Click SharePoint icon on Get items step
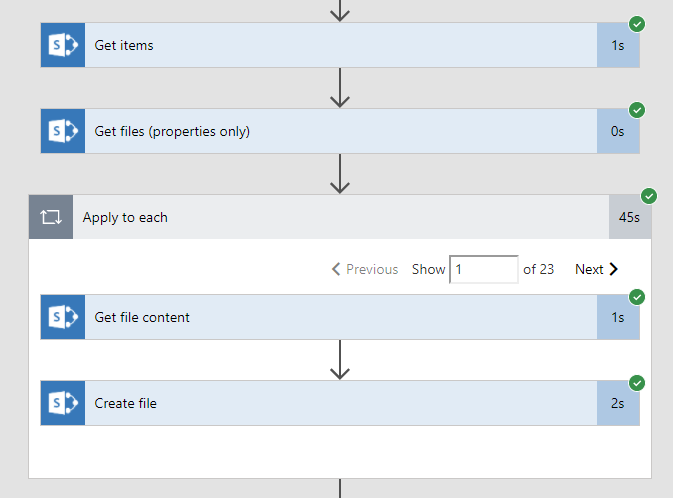673x498 pixels. 62,45
